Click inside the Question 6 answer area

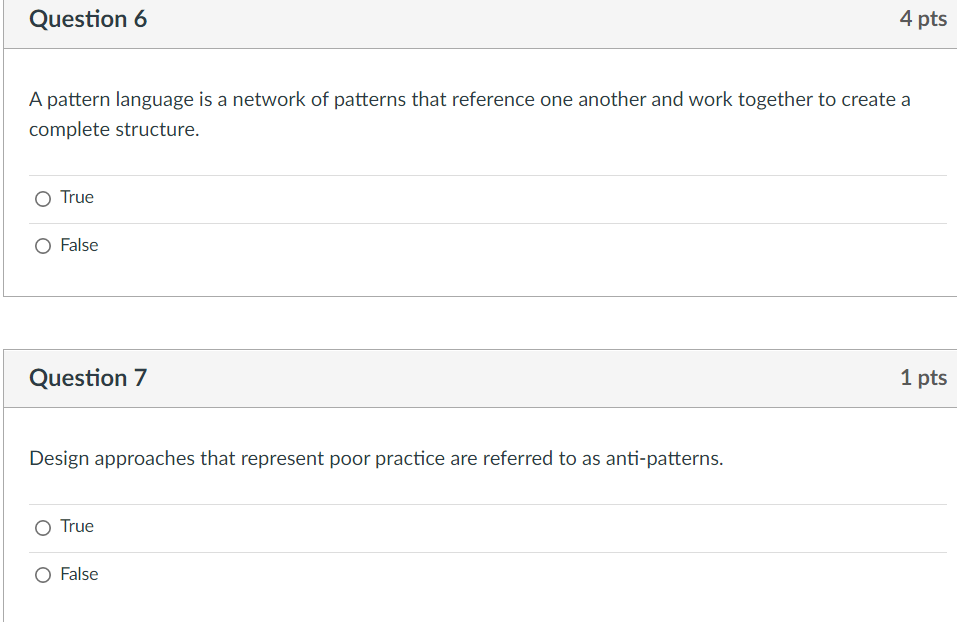click(x=480, y=220)
